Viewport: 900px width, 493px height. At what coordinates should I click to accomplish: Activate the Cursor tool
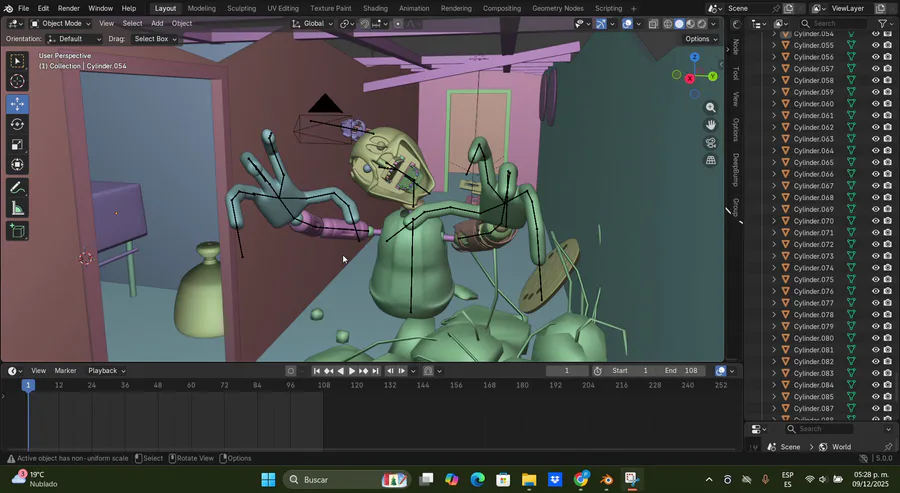pyautogui.click(x=17, y=81)
